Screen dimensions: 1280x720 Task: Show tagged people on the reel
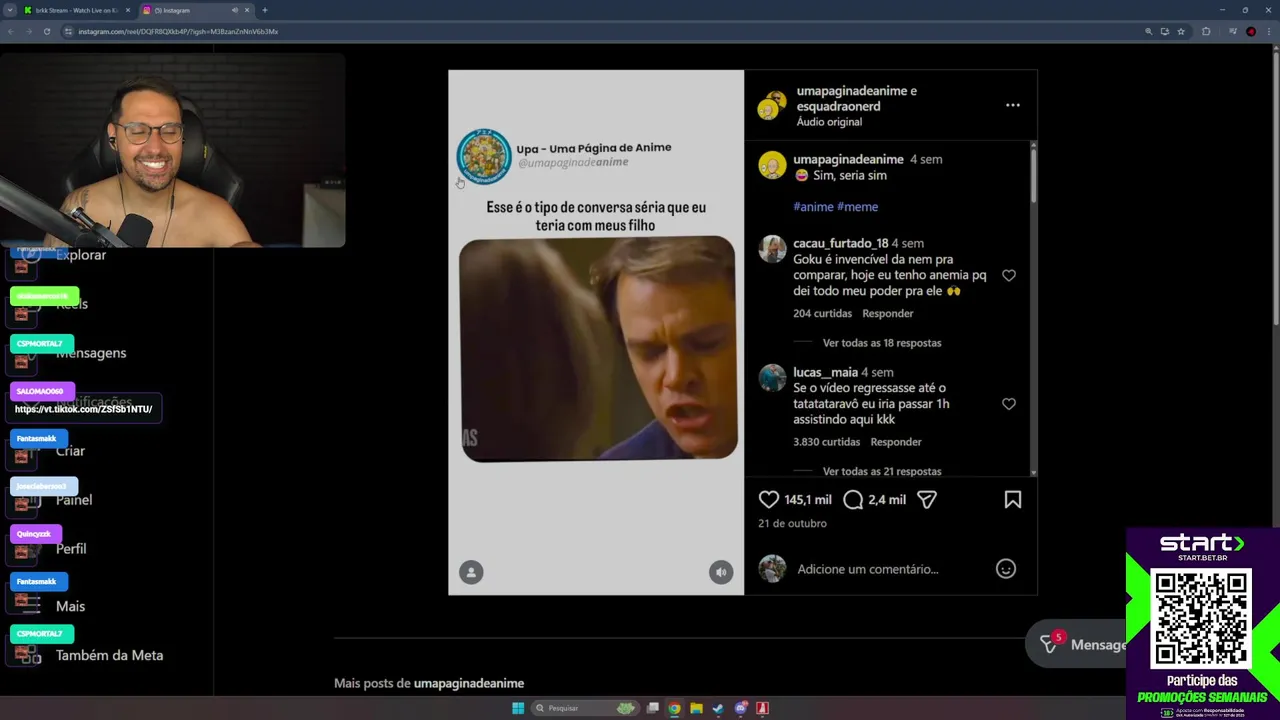471,572
